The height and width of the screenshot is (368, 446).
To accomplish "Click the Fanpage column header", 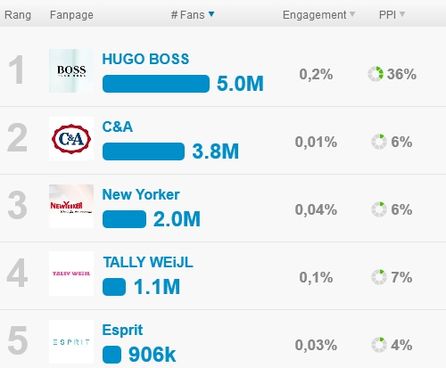I will 72,15.
